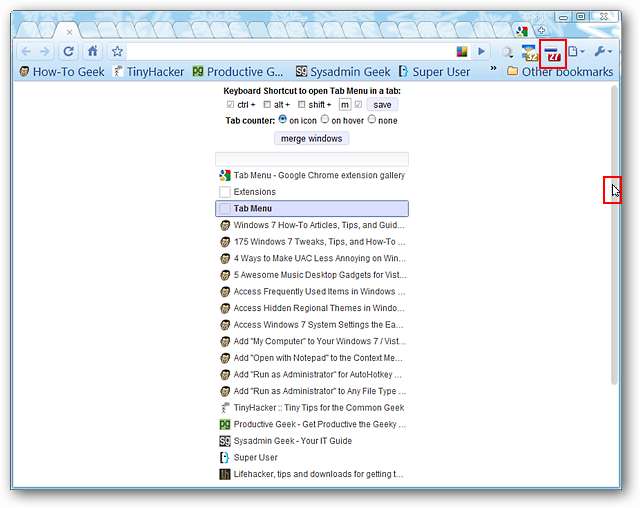The height and width of the screenshot is (508, 640).
Task: Expand the hidden bookmarks overflow chevron
Action: [493, 70]
